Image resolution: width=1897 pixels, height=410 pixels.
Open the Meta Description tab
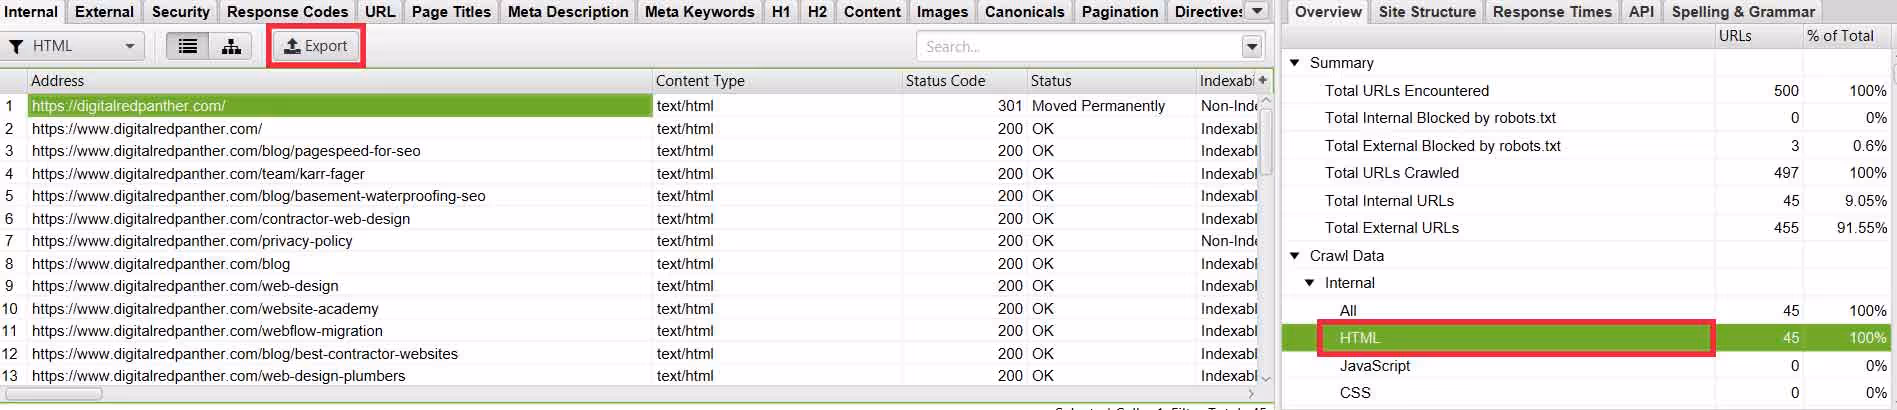pos(568,12)
